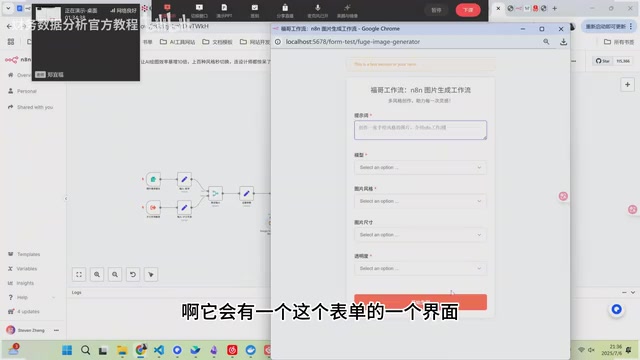Click the localhost address bar in popup

coord(353,42)
